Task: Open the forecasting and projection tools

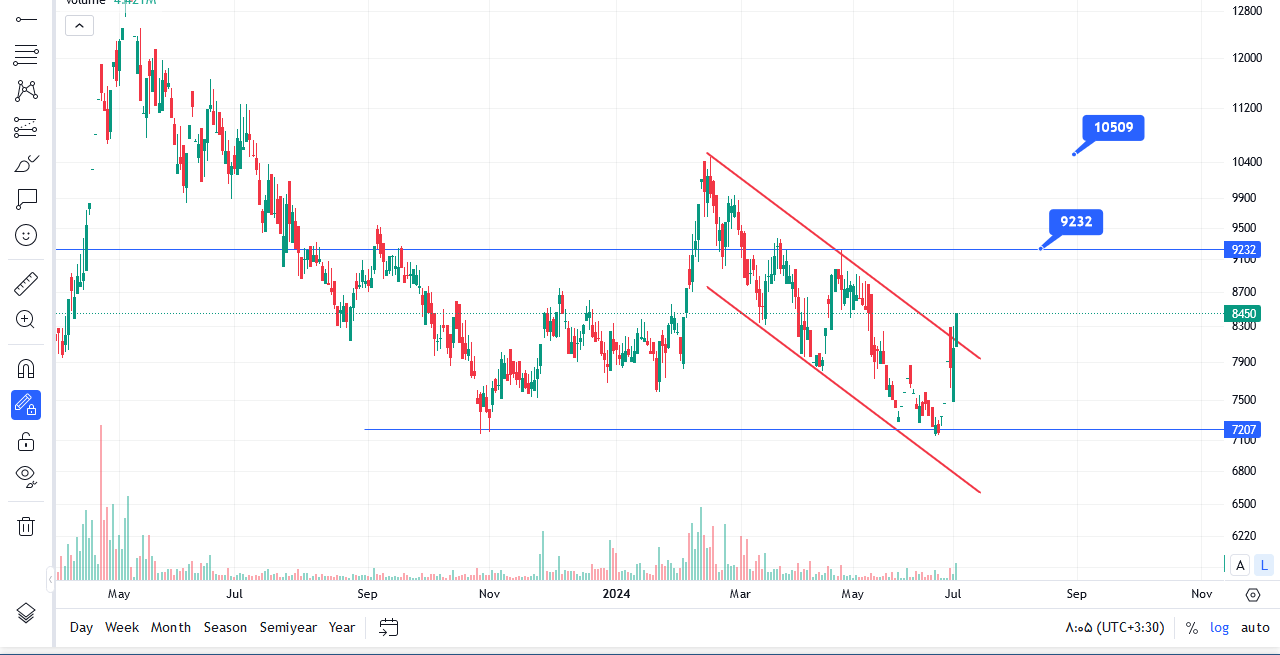Action: (26, 127)
